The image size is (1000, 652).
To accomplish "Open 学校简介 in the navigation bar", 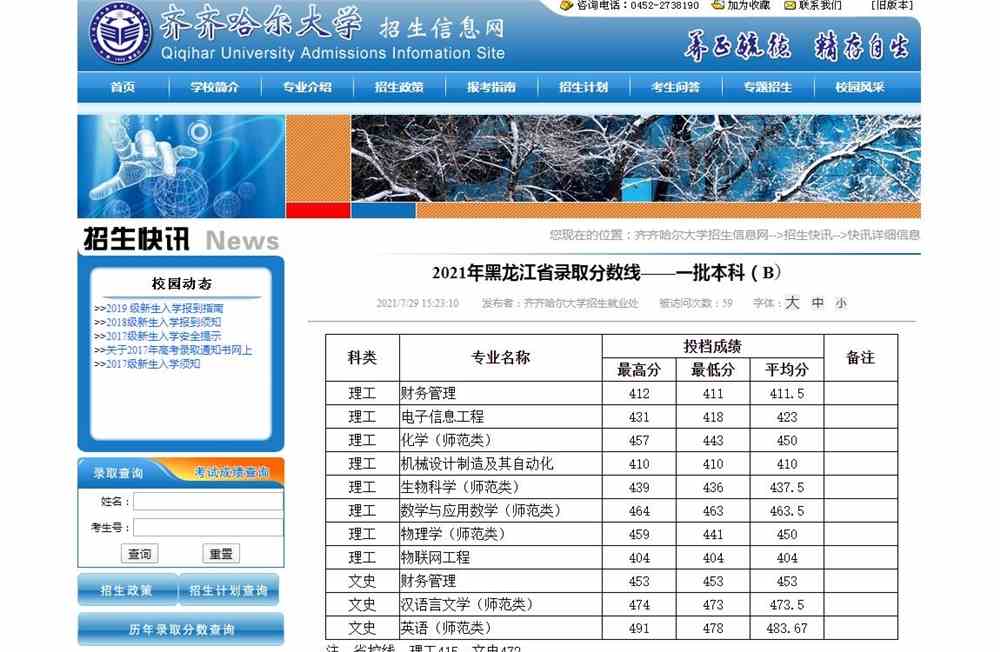I will (x=215, y=87).
